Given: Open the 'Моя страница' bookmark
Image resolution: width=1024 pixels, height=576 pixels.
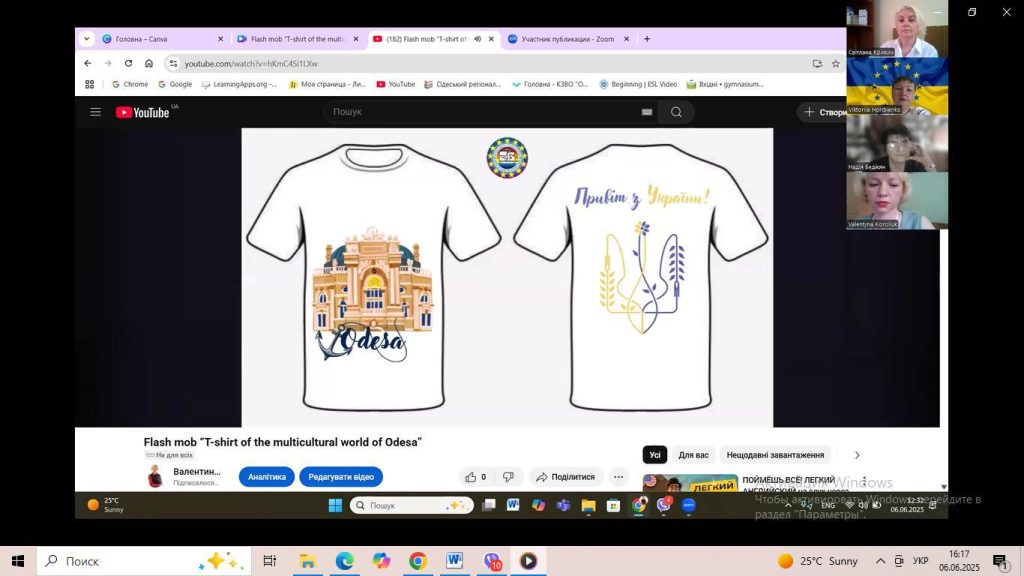Looking at the screenshot, I should 327,84.
